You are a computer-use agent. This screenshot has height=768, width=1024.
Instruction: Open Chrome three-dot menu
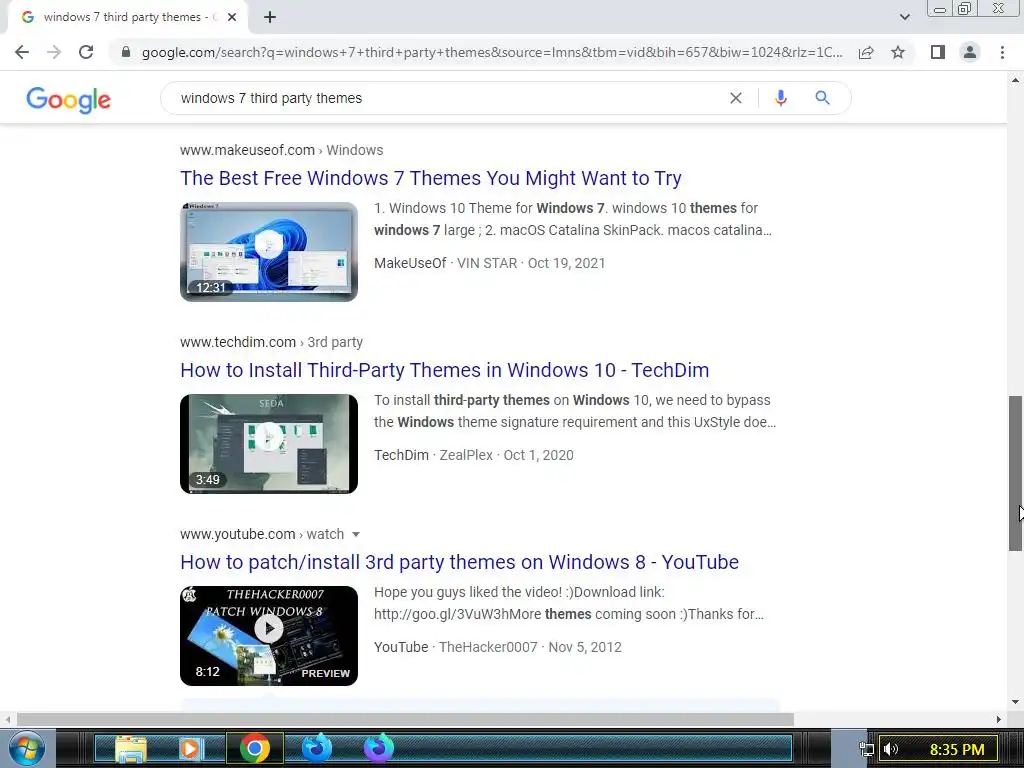click(x=1002, y=52)
